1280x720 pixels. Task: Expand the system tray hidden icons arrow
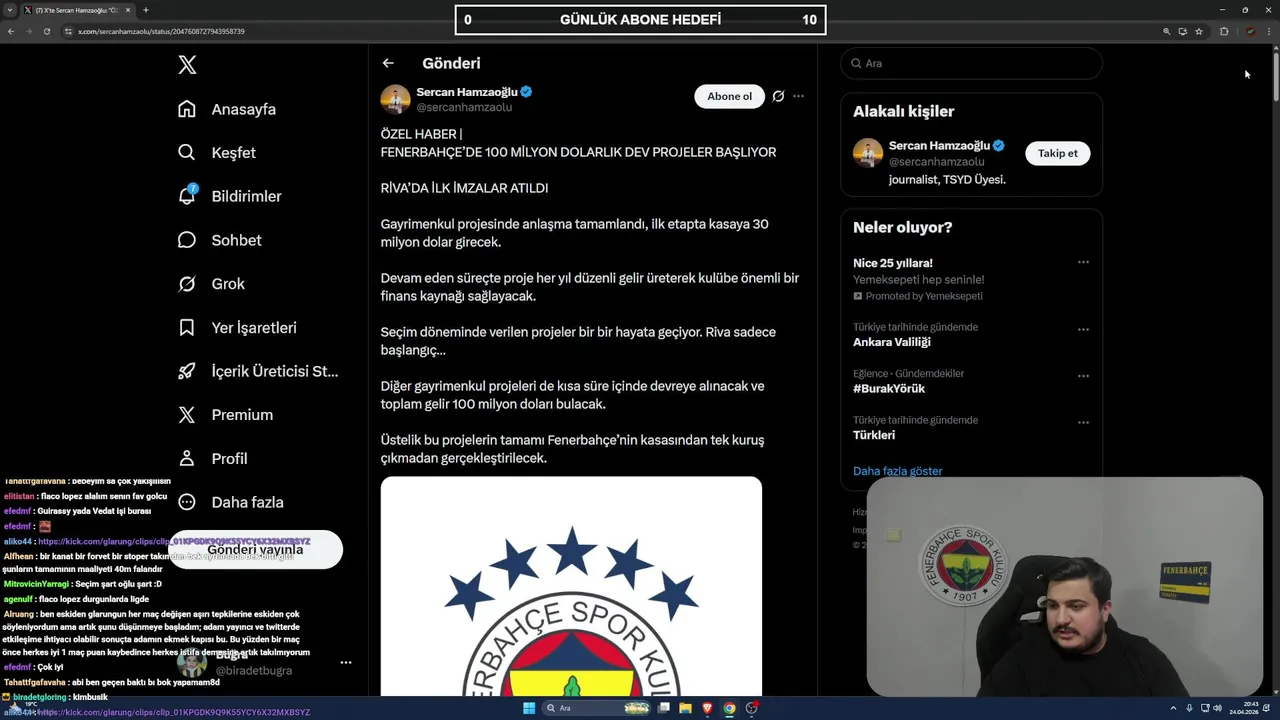point(1174,708)
